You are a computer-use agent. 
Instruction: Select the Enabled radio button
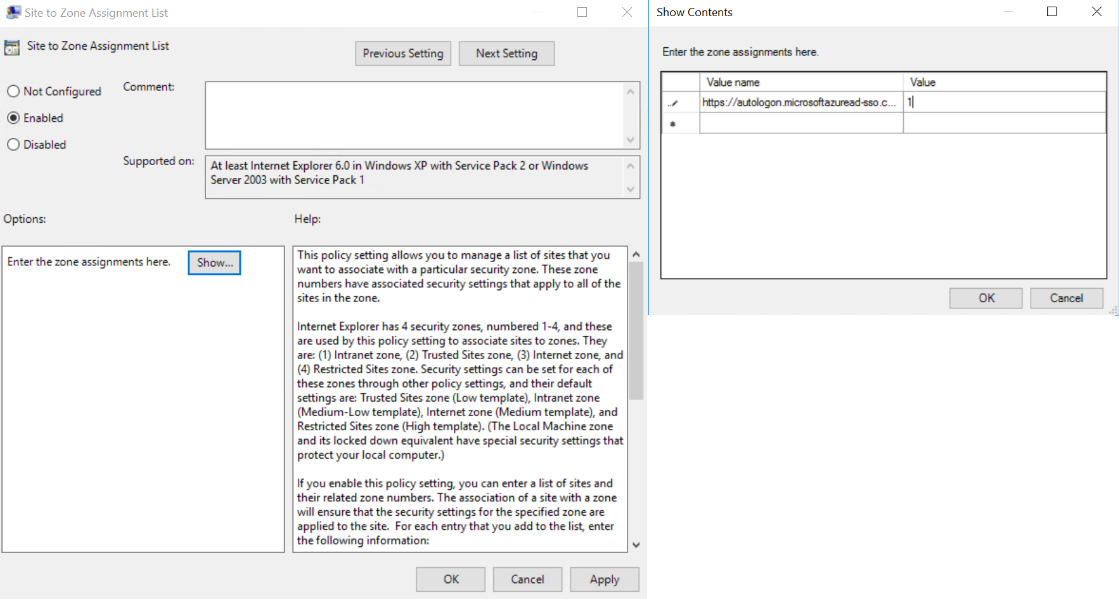[11, 117]
